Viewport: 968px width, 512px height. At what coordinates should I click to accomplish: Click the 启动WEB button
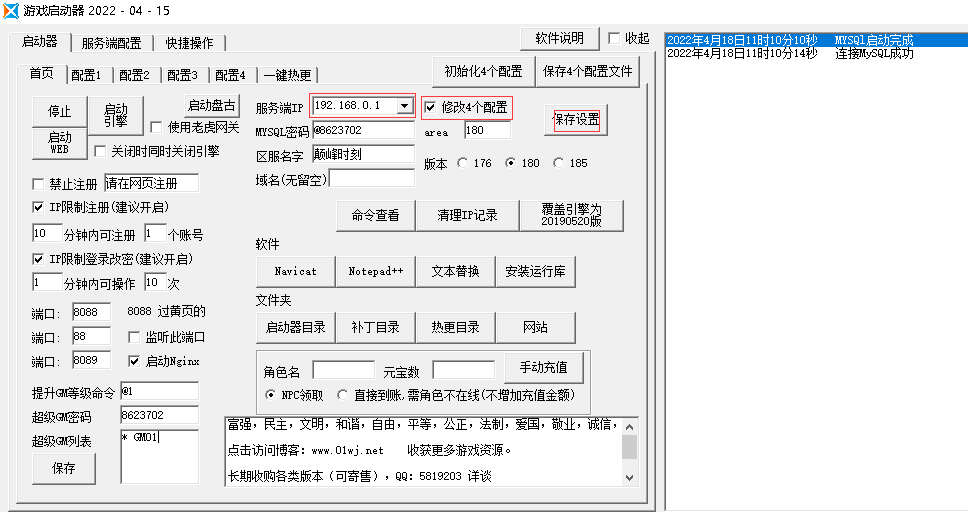point(59,143)
